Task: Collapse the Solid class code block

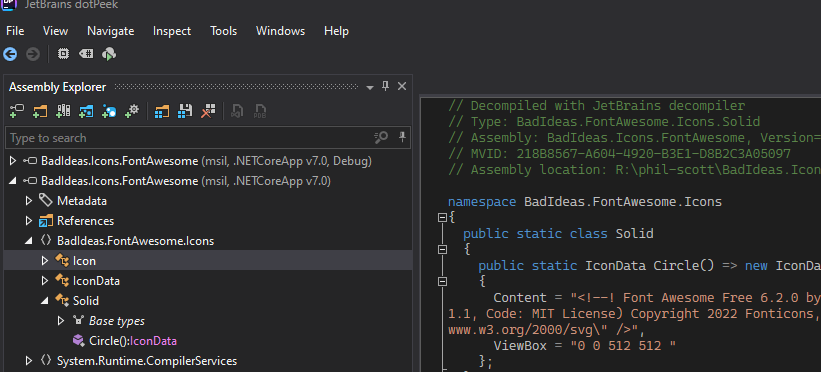Action: 442,249
